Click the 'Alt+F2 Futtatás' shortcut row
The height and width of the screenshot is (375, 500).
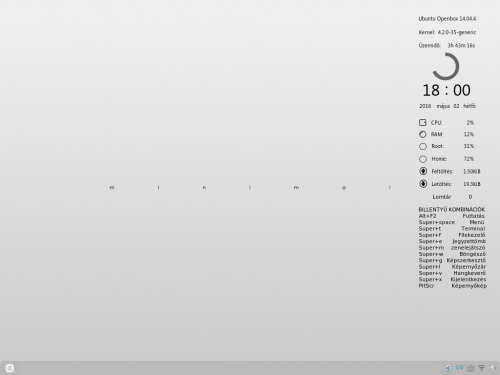(452, 216)
